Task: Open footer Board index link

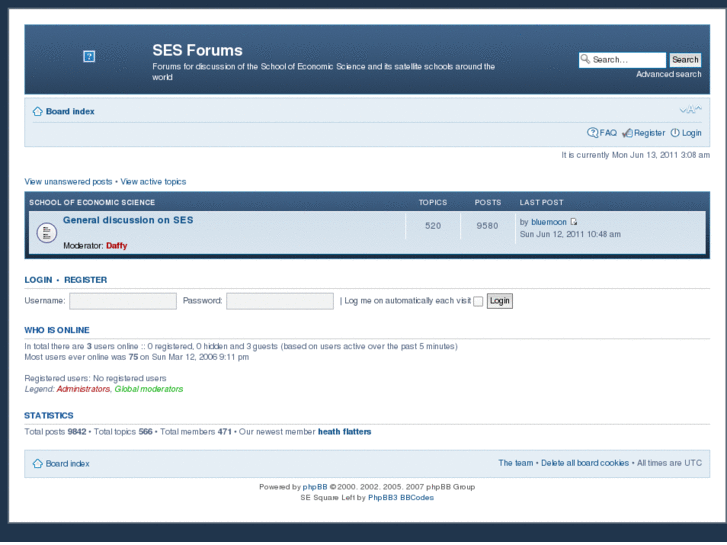Action: point(68,464)
